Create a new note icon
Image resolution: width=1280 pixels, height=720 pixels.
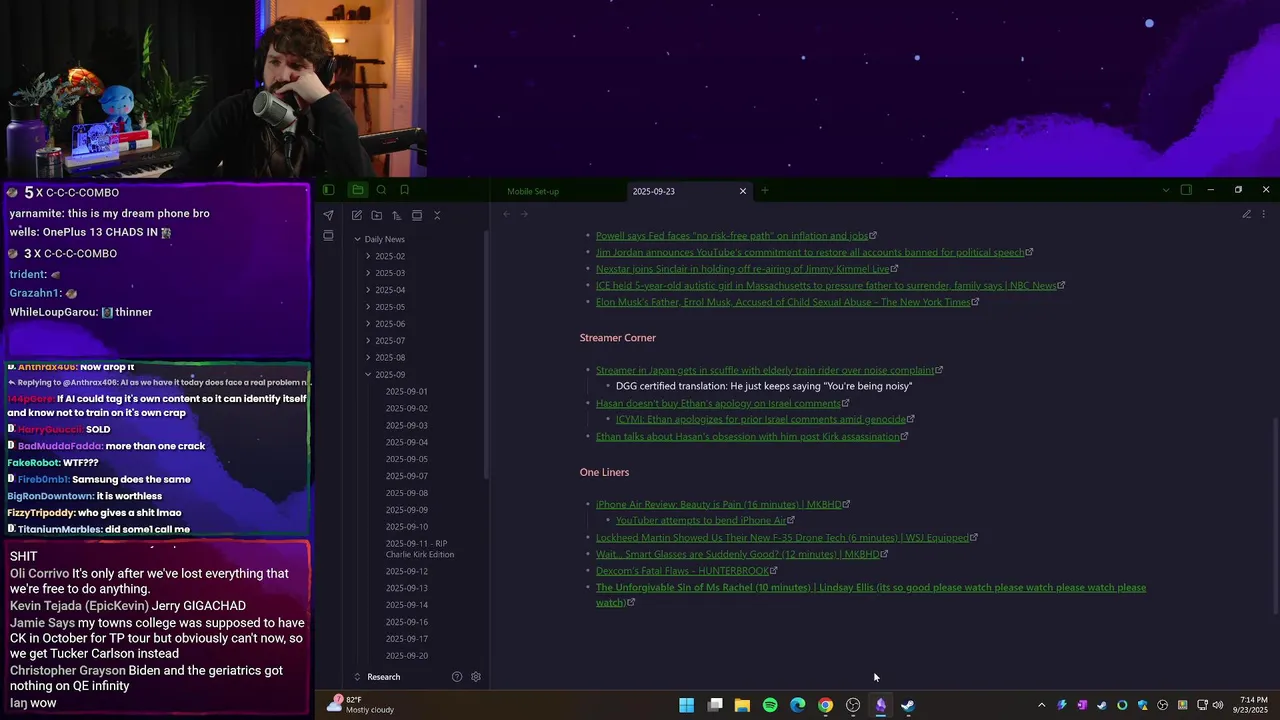click(356, 215)
